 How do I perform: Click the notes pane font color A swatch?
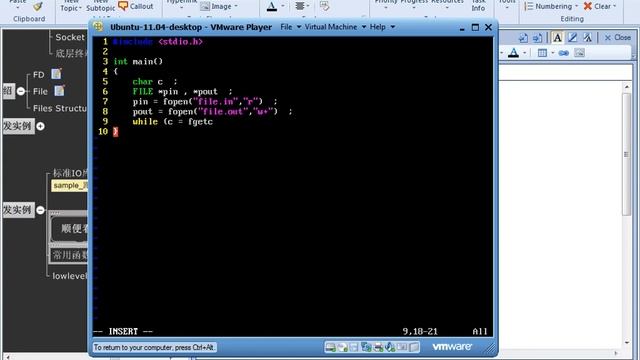tap(513, 53)
